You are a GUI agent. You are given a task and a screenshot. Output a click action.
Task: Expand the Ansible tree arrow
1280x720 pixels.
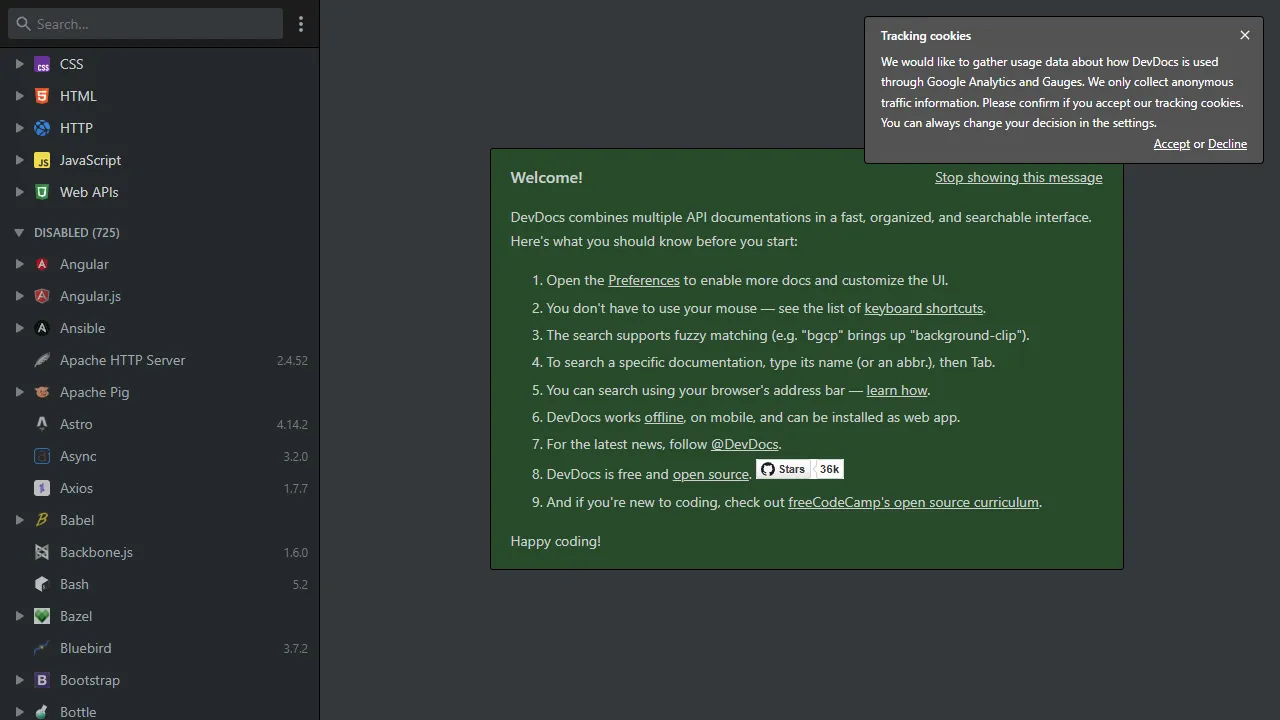19,328
